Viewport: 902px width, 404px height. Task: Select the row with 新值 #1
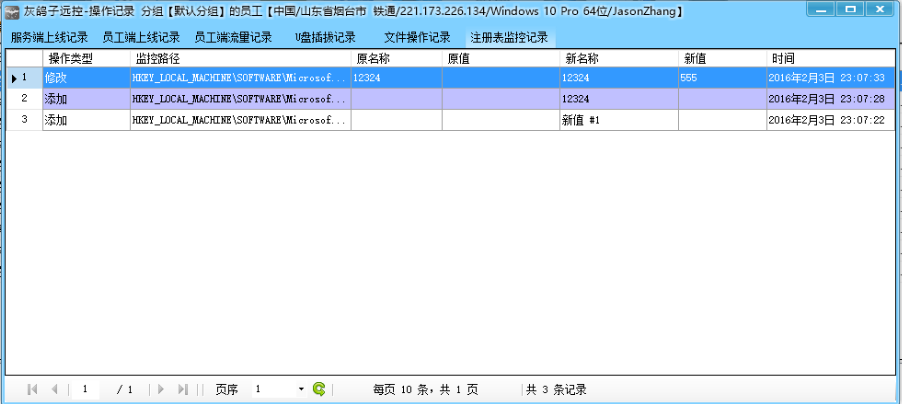click(581, 120)
